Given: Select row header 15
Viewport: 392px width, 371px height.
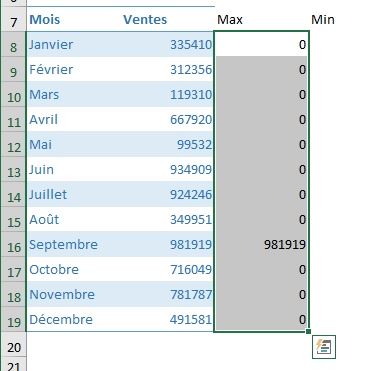Looking at the screenshot, I should [x=13, y=219].
